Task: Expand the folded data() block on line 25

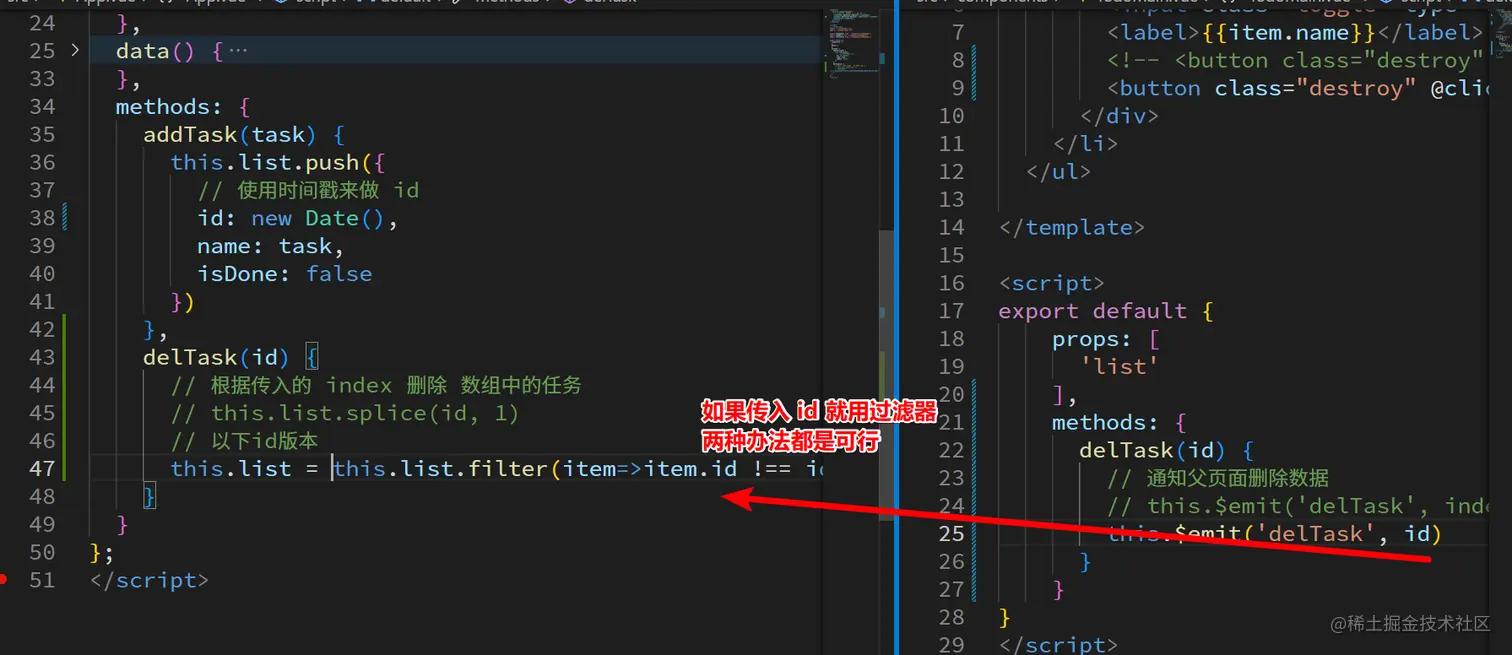Action: tap(74, 50)
